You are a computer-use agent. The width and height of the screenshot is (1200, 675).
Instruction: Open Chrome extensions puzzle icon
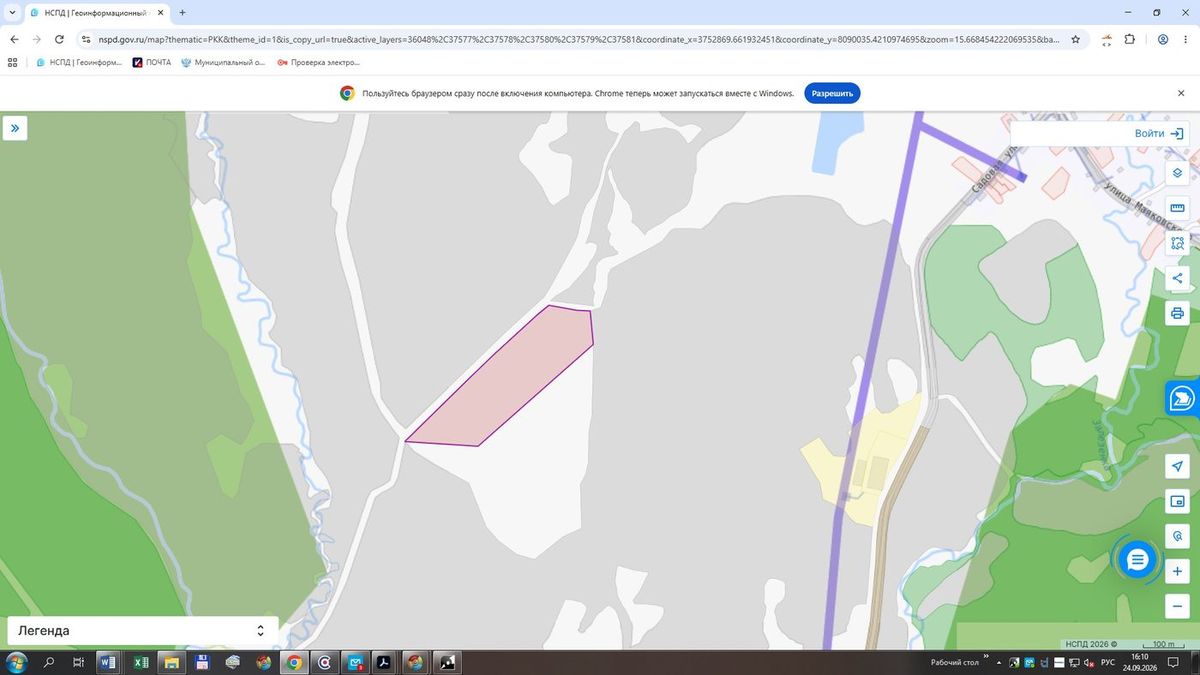point(1129,40)
